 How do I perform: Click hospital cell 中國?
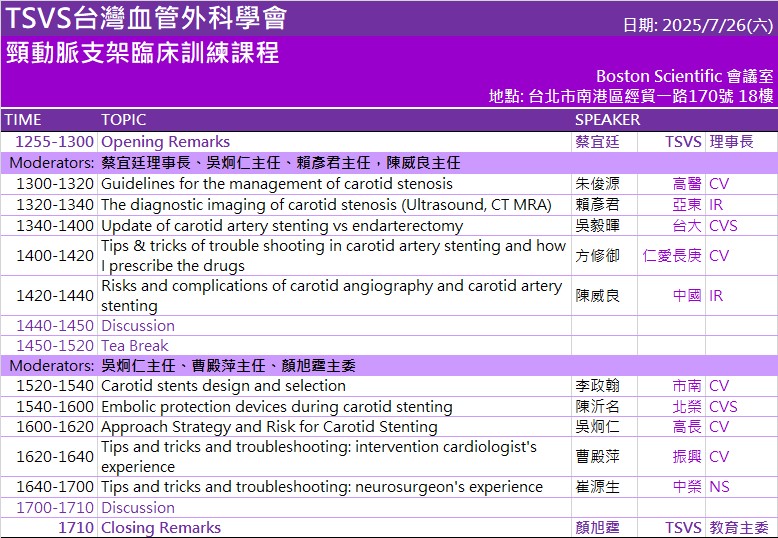(687, 296)
